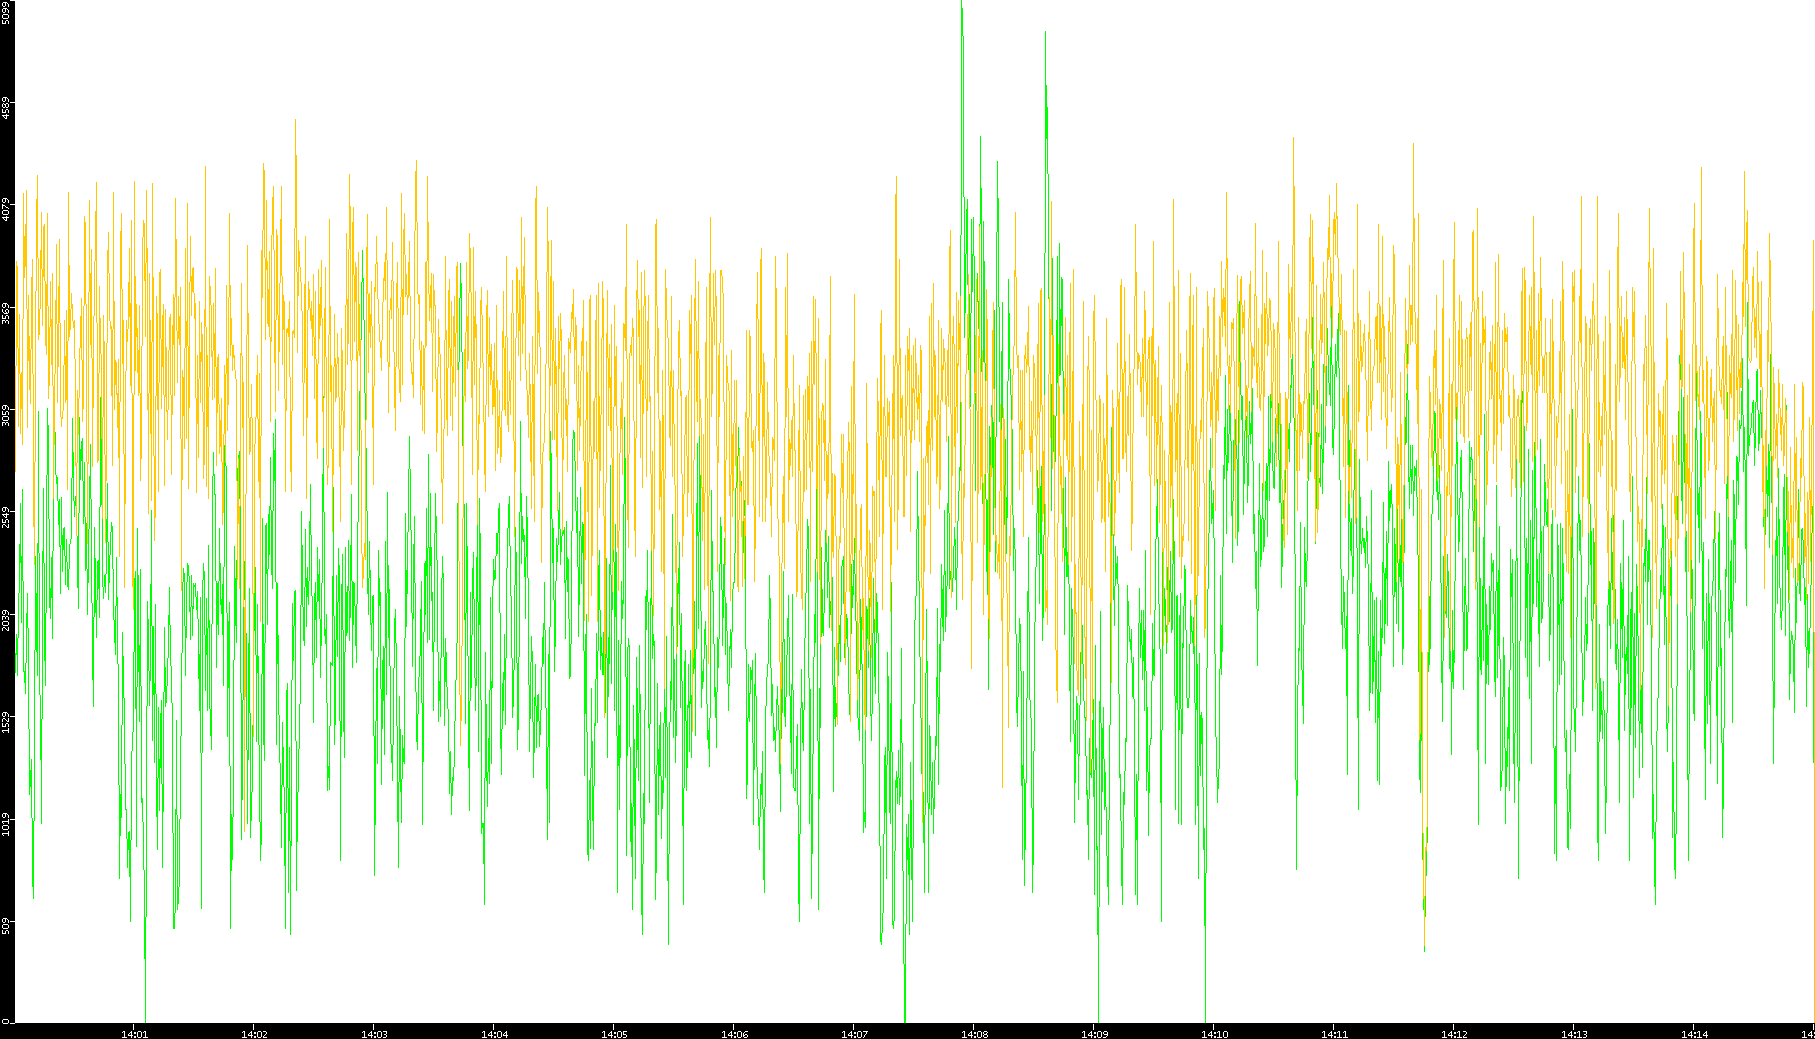Click the 14:09 label on the x-axis
Screen dimensions: 1815x1039
(1094, 1034)
